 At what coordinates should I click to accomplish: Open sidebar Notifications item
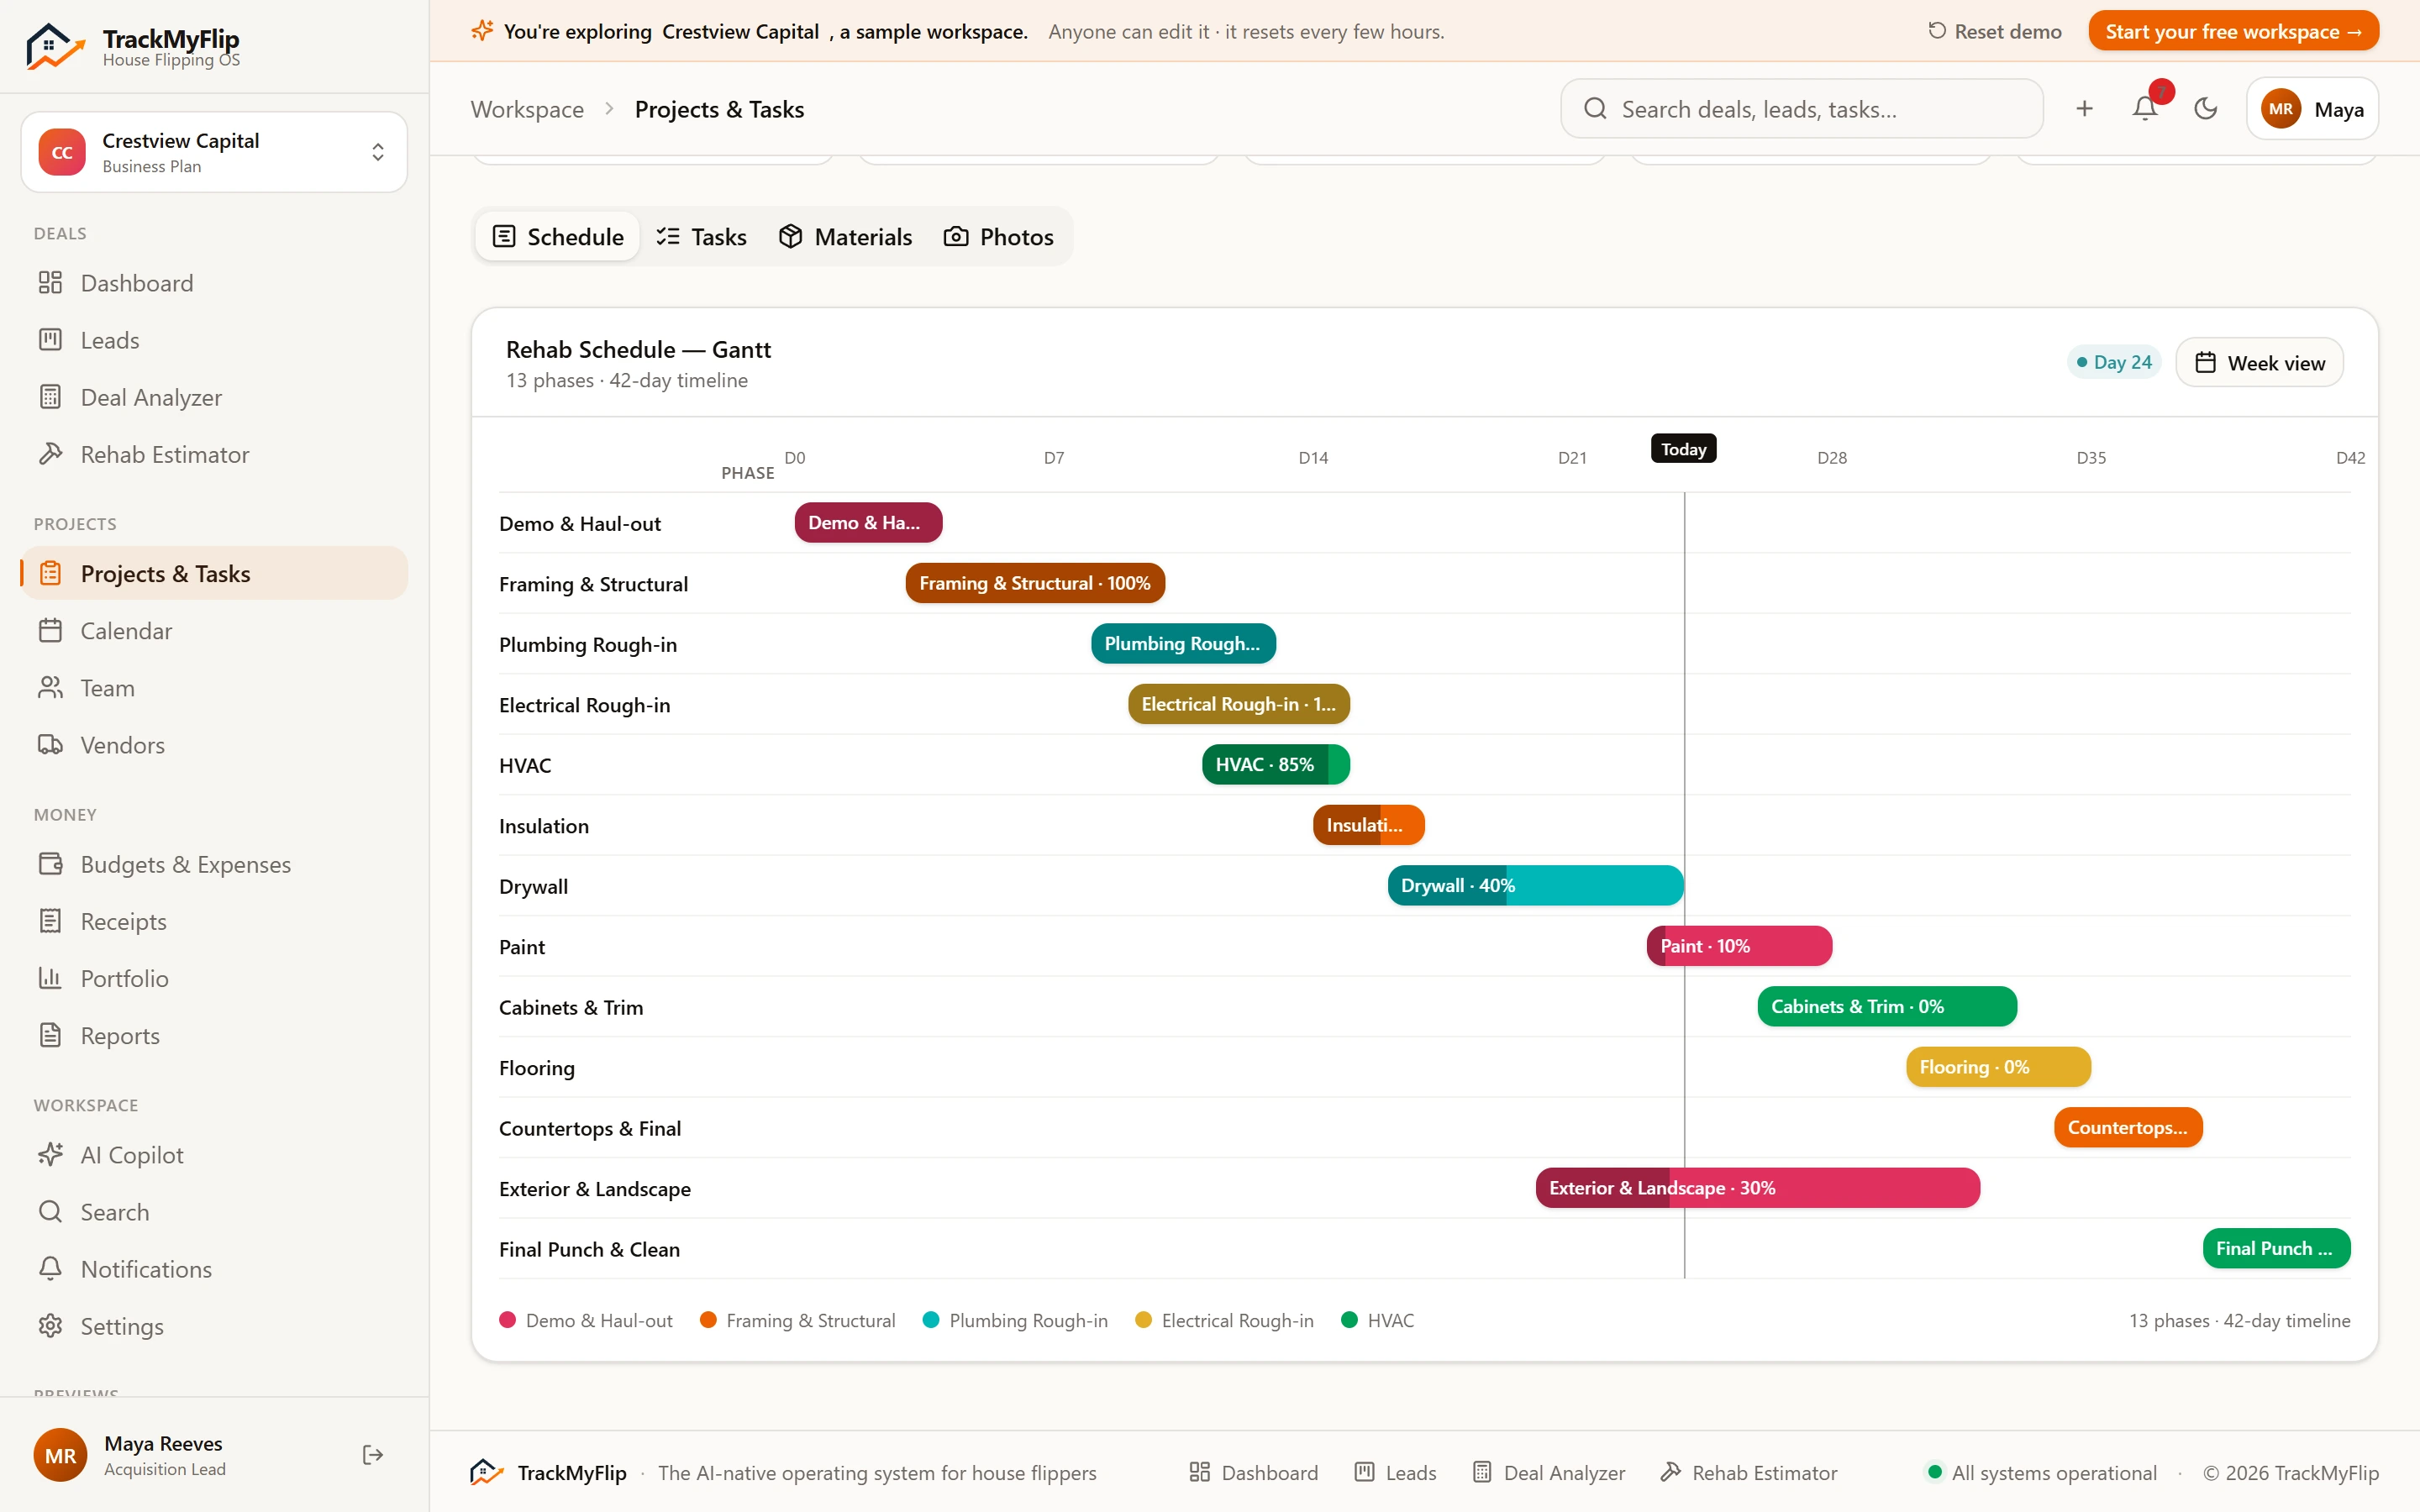point(214,1269)
